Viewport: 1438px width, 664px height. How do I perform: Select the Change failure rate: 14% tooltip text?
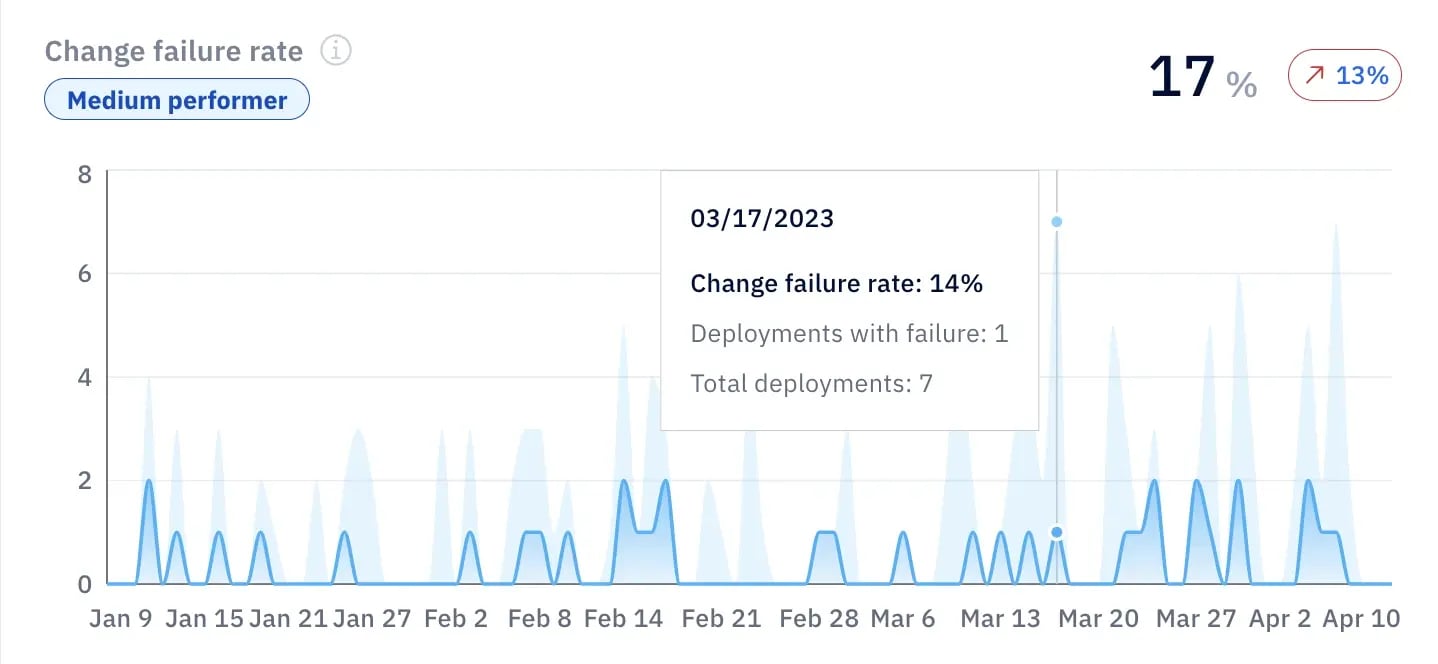point(836,283)
